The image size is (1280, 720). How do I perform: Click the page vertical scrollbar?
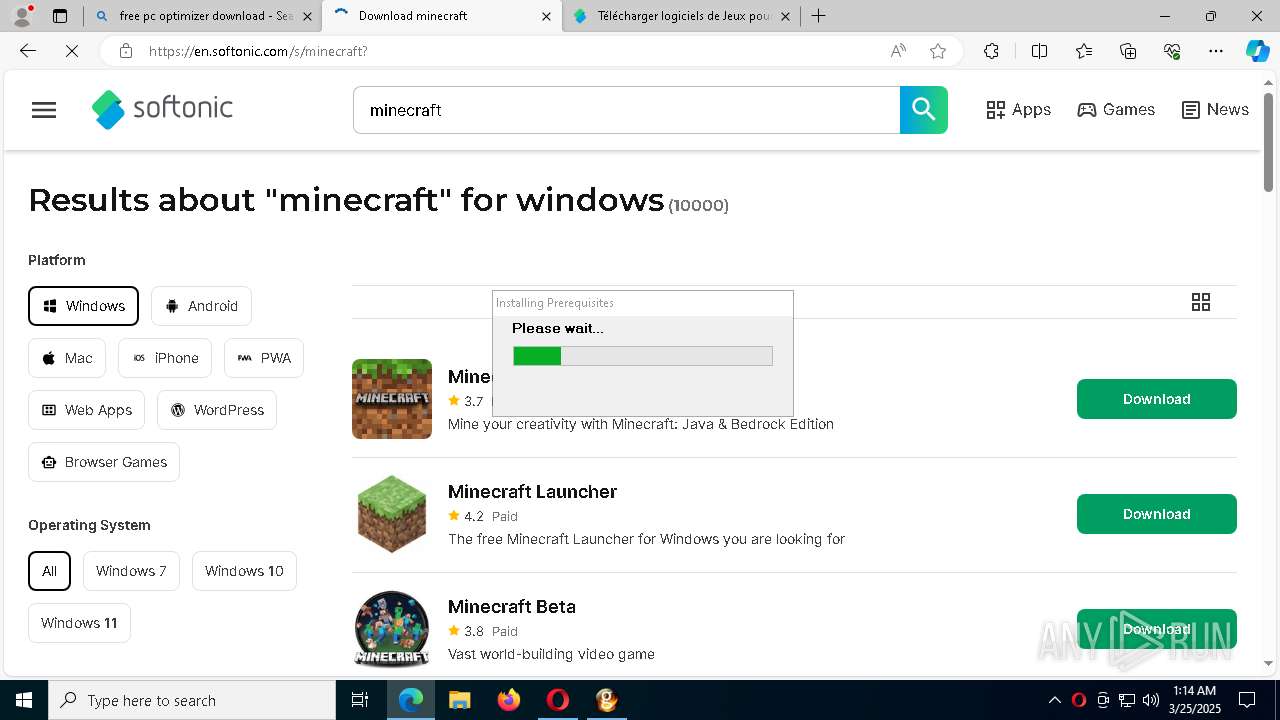click(1268, 142)
